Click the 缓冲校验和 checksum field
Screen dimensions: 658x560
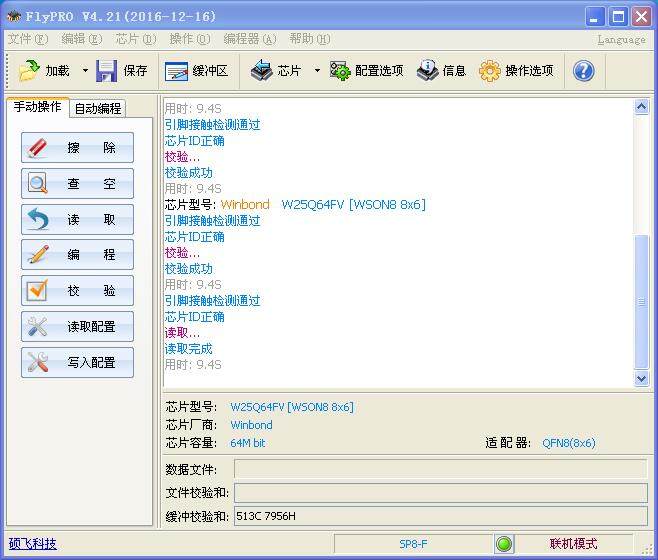coord(441,516)
